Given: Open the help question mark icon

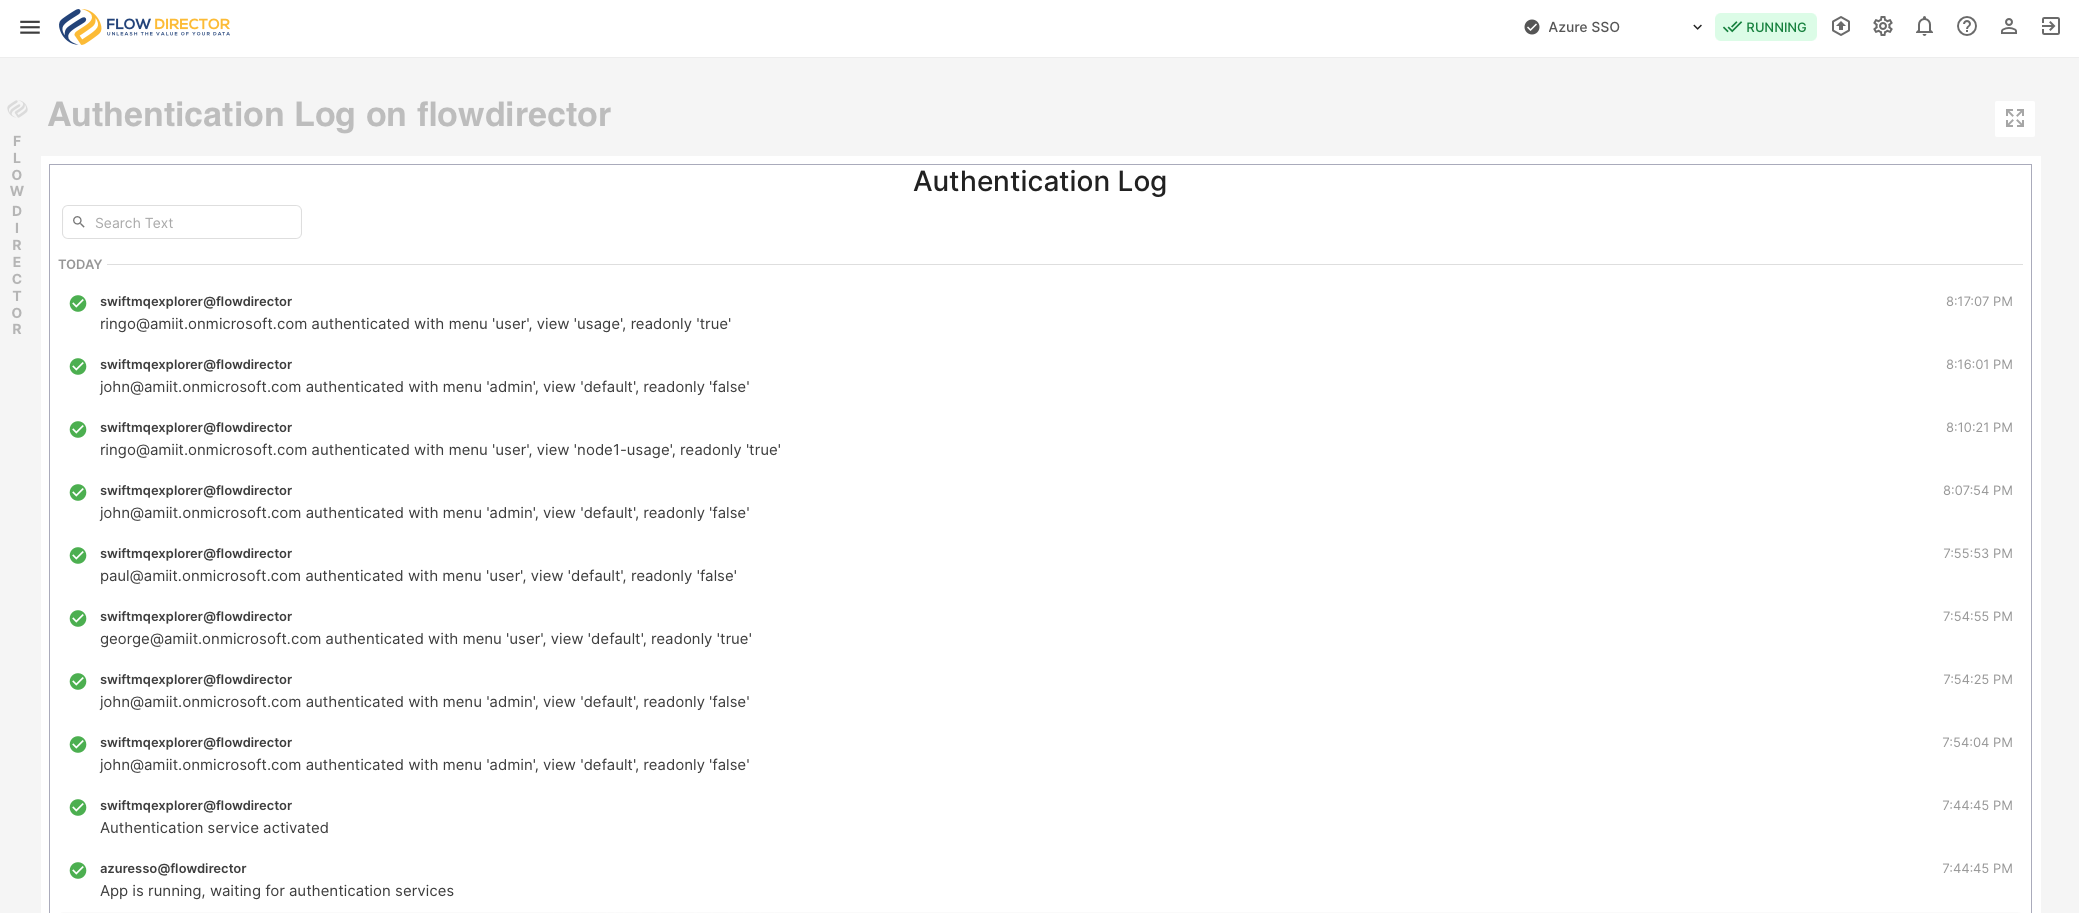Looking at the screenshot, I should pyautogui.click(x=1966, y=27).
